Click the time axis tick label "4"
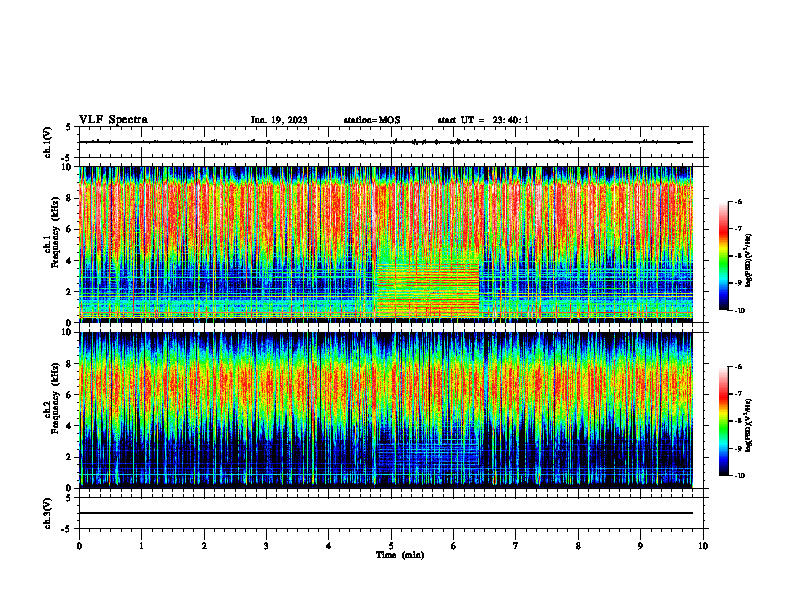Viewport: 792px width, 612px height. coord(329,546)
